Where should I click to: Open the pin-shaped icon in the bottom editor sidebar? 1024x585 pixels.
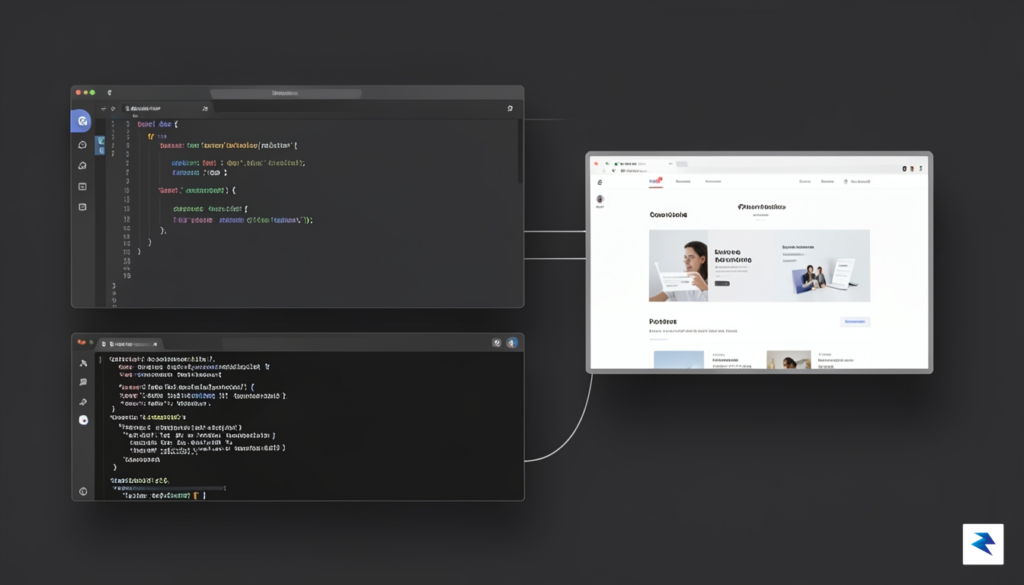83,402
